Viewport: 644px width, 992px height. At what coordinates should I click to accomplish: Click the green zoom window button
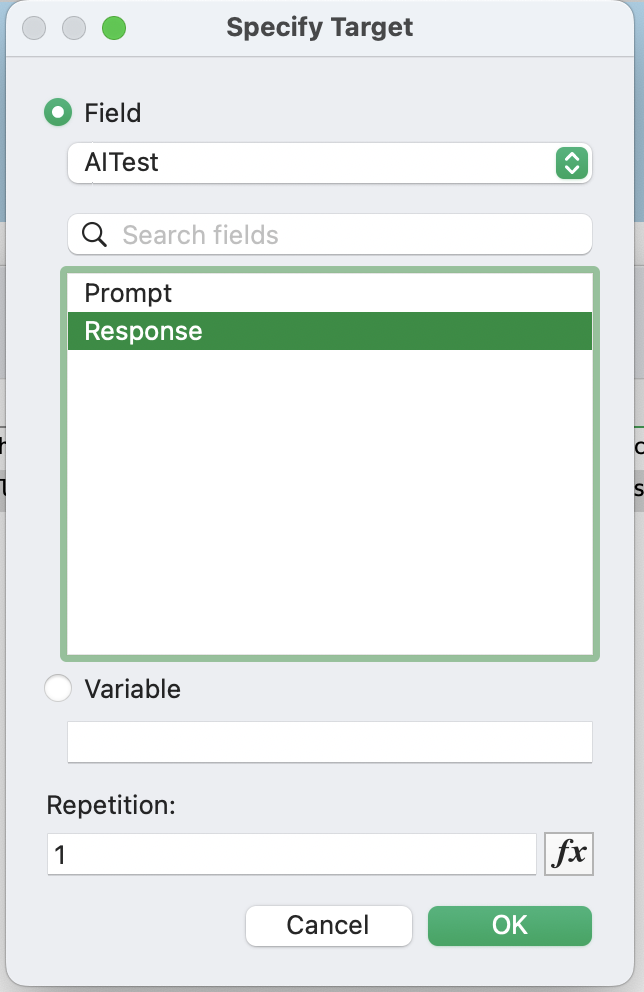114,28
